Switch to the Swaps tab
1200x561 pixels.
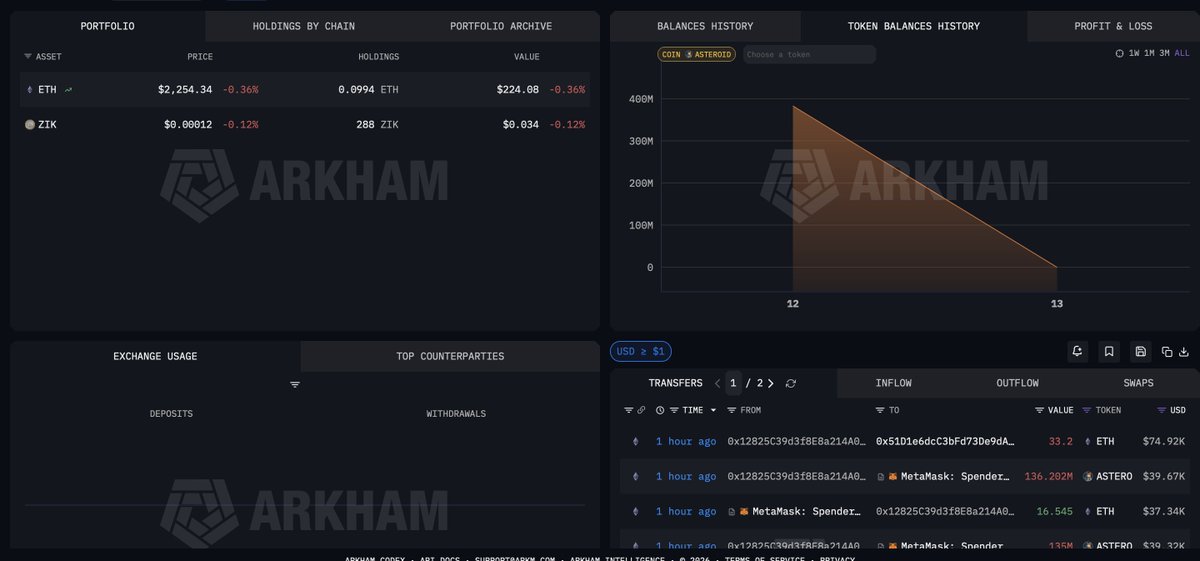coord(1138,383)
